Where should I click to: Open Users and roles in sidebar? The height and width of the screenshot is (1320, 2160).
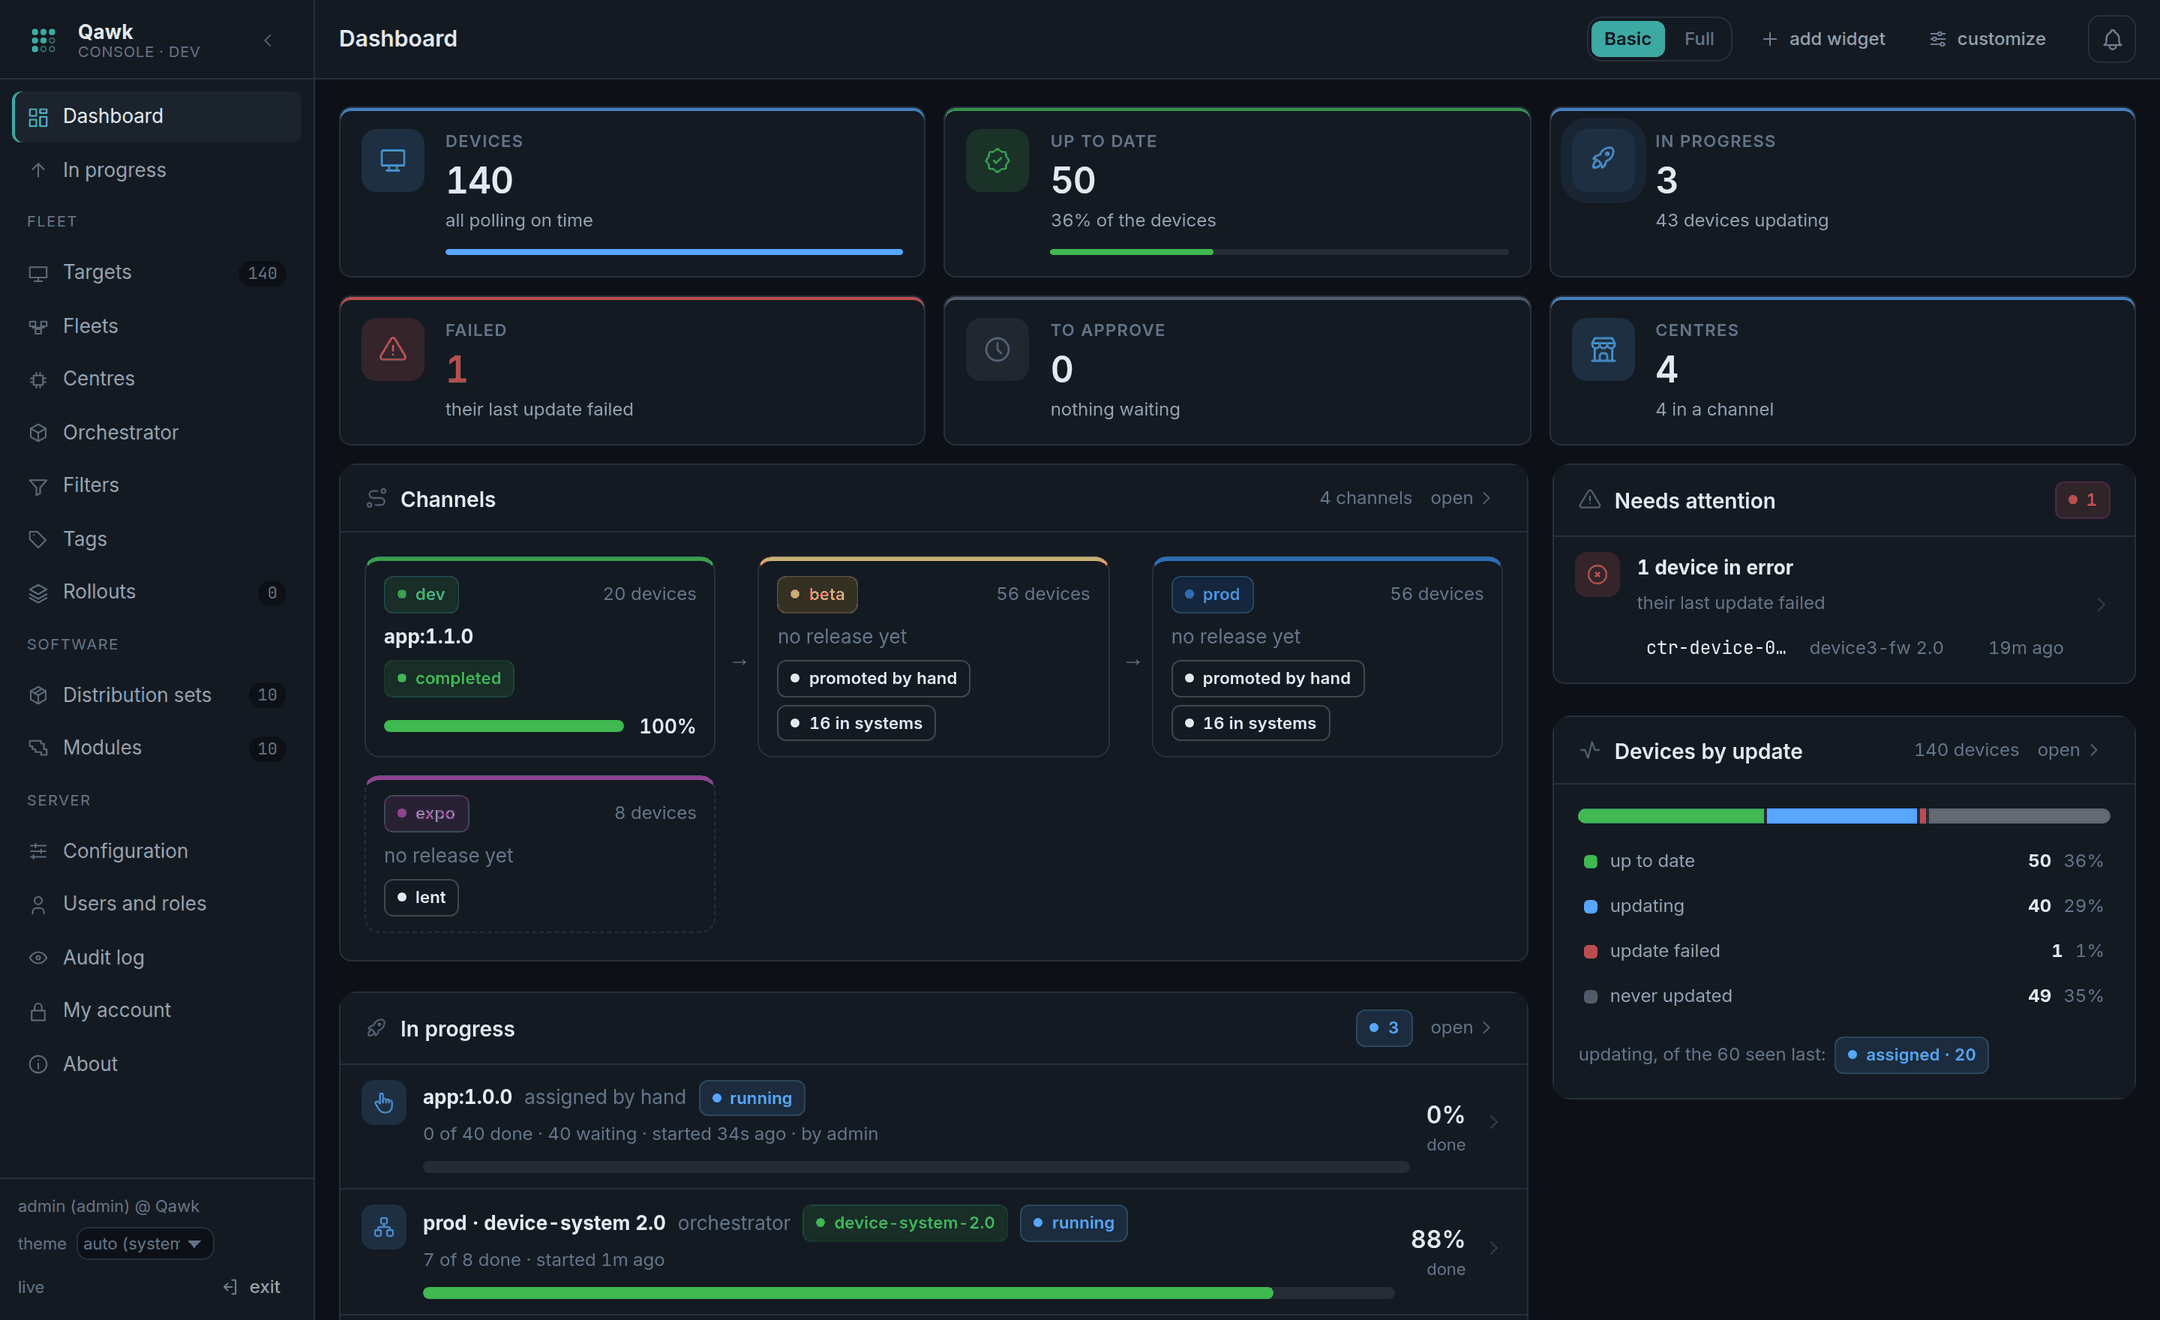point(157,904)
